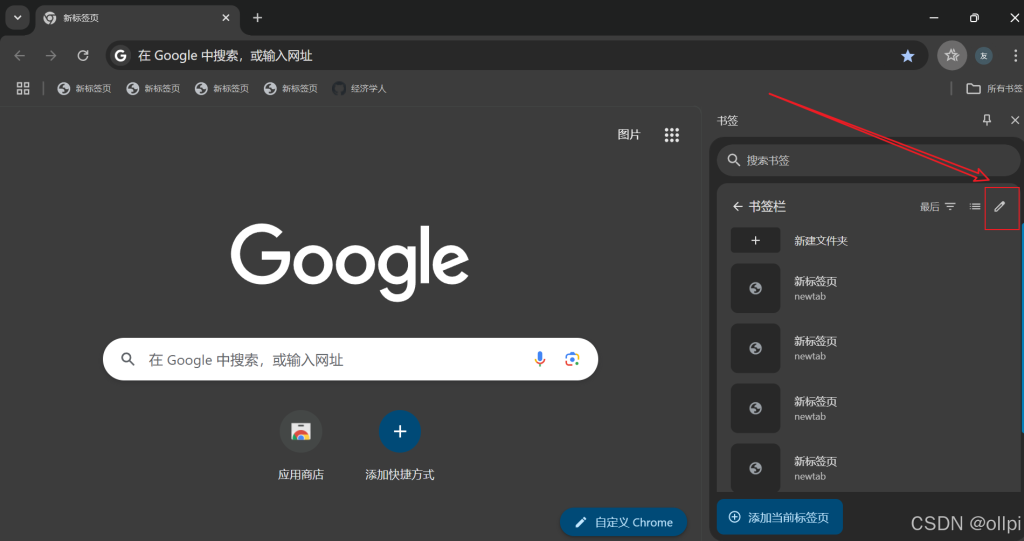Search by image with Google Lens icon
1024x541 pixels.
[x=572, y=359]
